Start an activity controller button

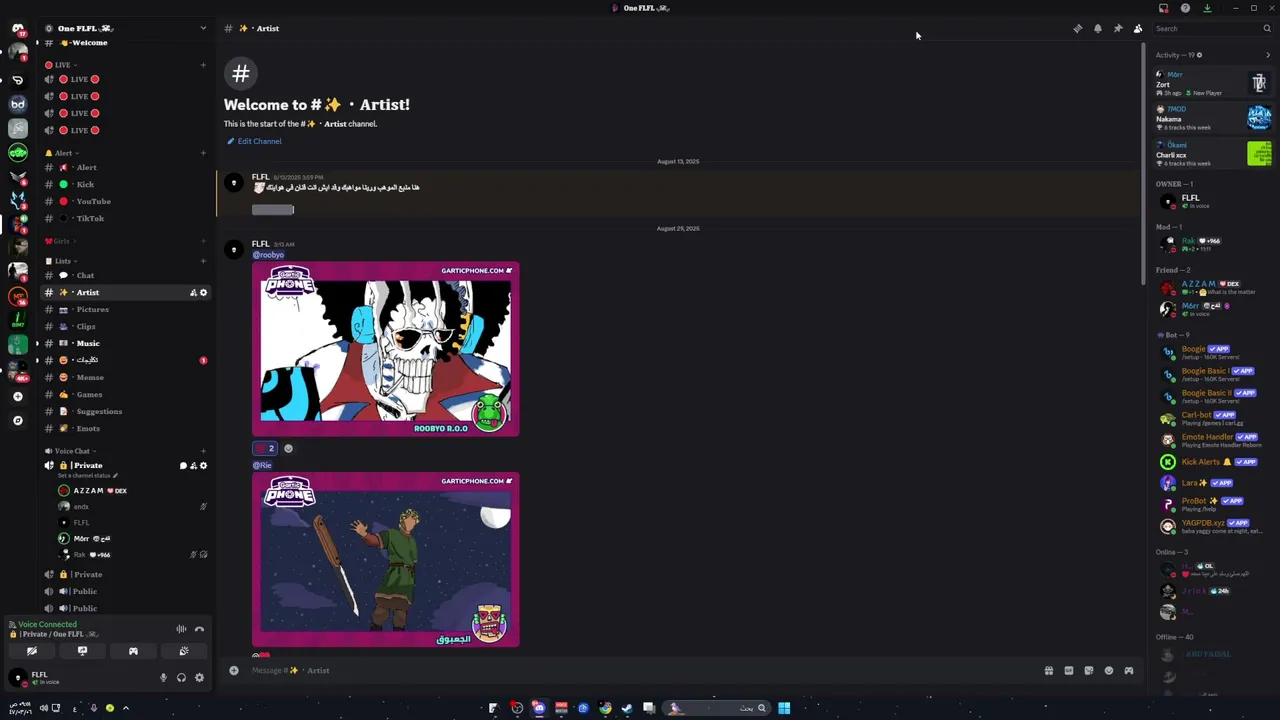click(133, 651)
